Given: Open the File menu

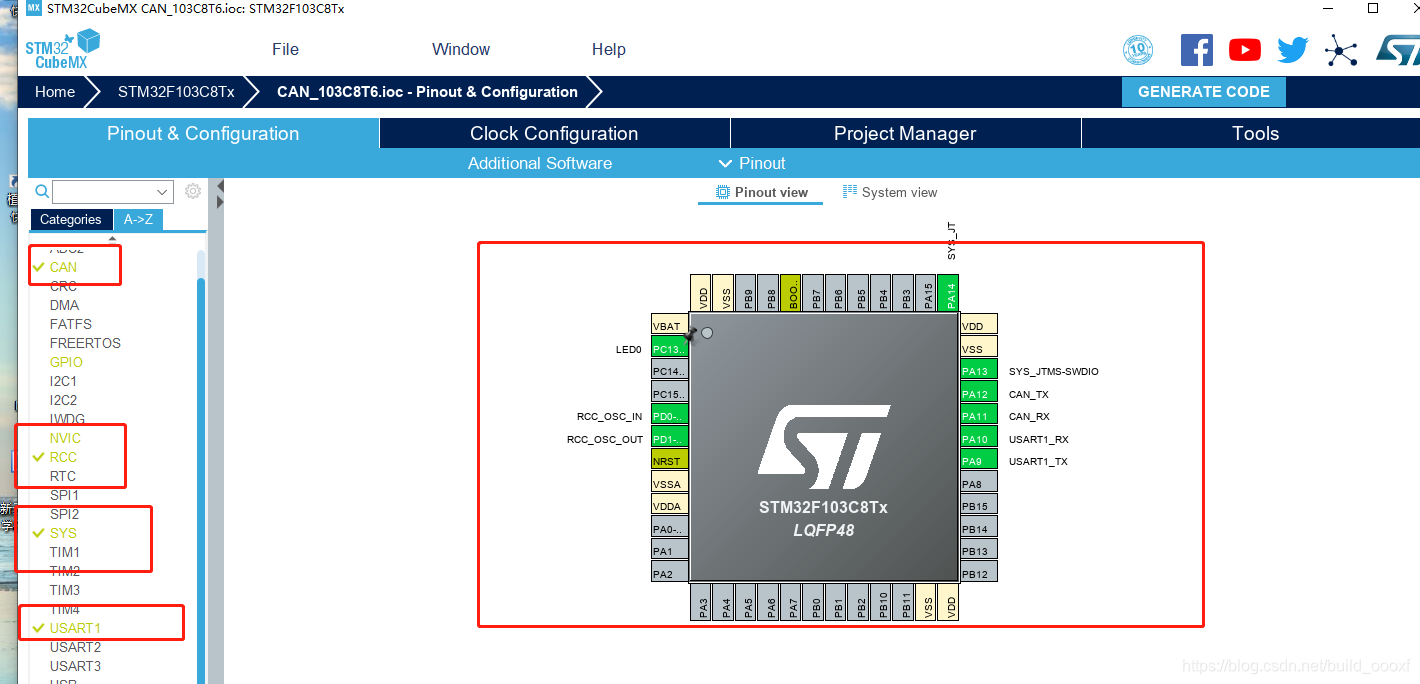Looking at the screenshot, I should click(x=285, y=50).
